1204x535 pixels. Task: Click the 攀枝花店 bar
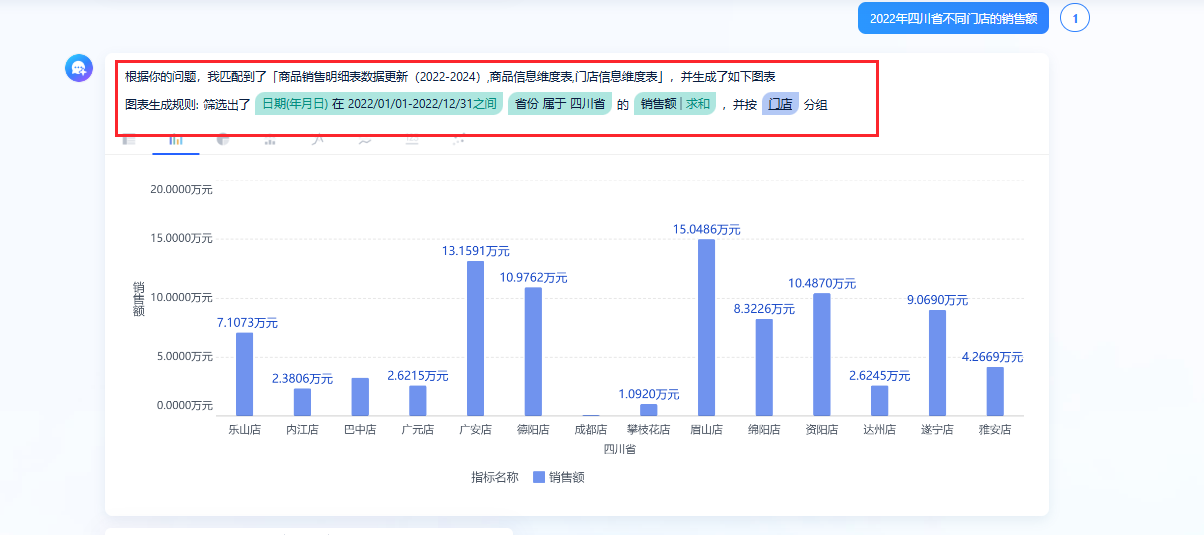pyautogui.click(x=649, y=410)
